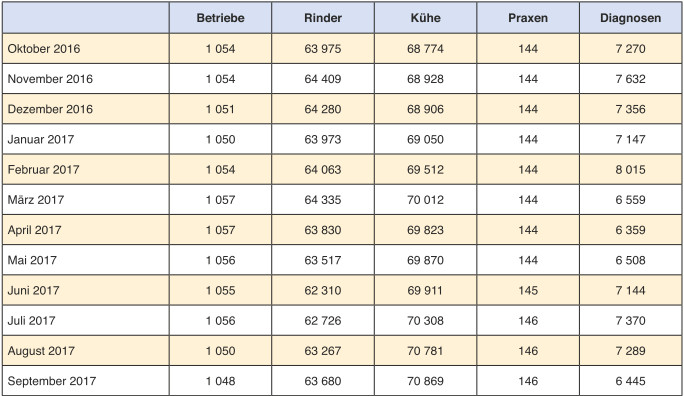Screen dimensions: 684x396
Task: Select the Dezember 2016 row label
Action: [50, 109]
